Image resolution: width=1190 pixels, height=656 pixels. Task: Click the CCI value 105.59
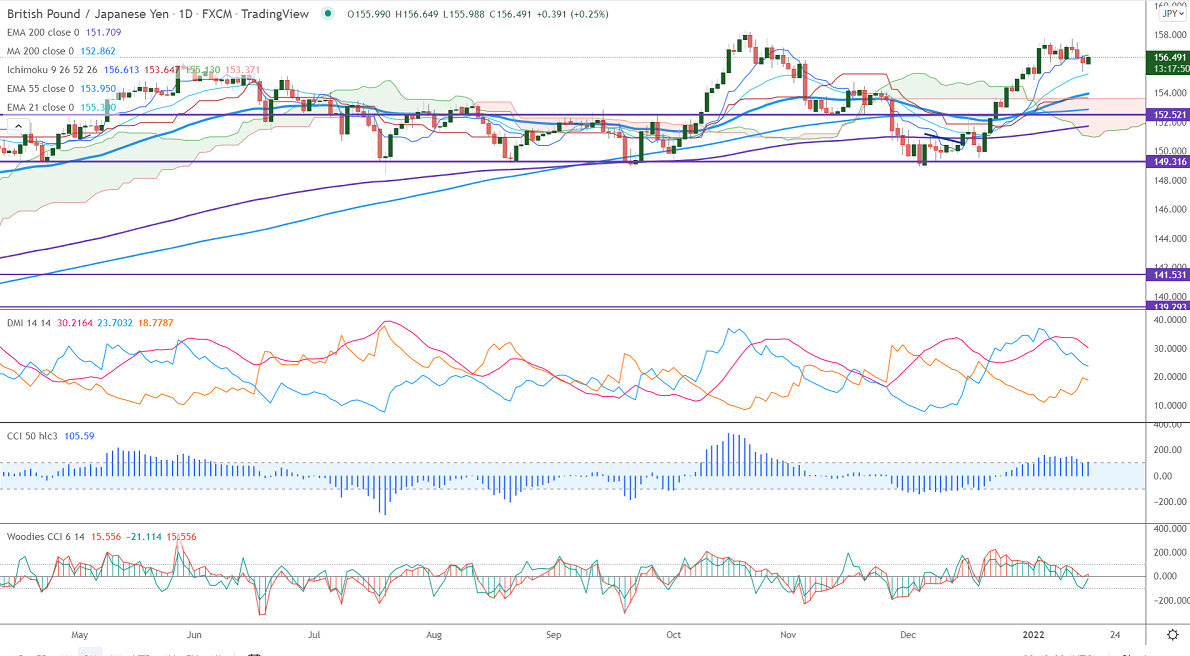point(80,436)
